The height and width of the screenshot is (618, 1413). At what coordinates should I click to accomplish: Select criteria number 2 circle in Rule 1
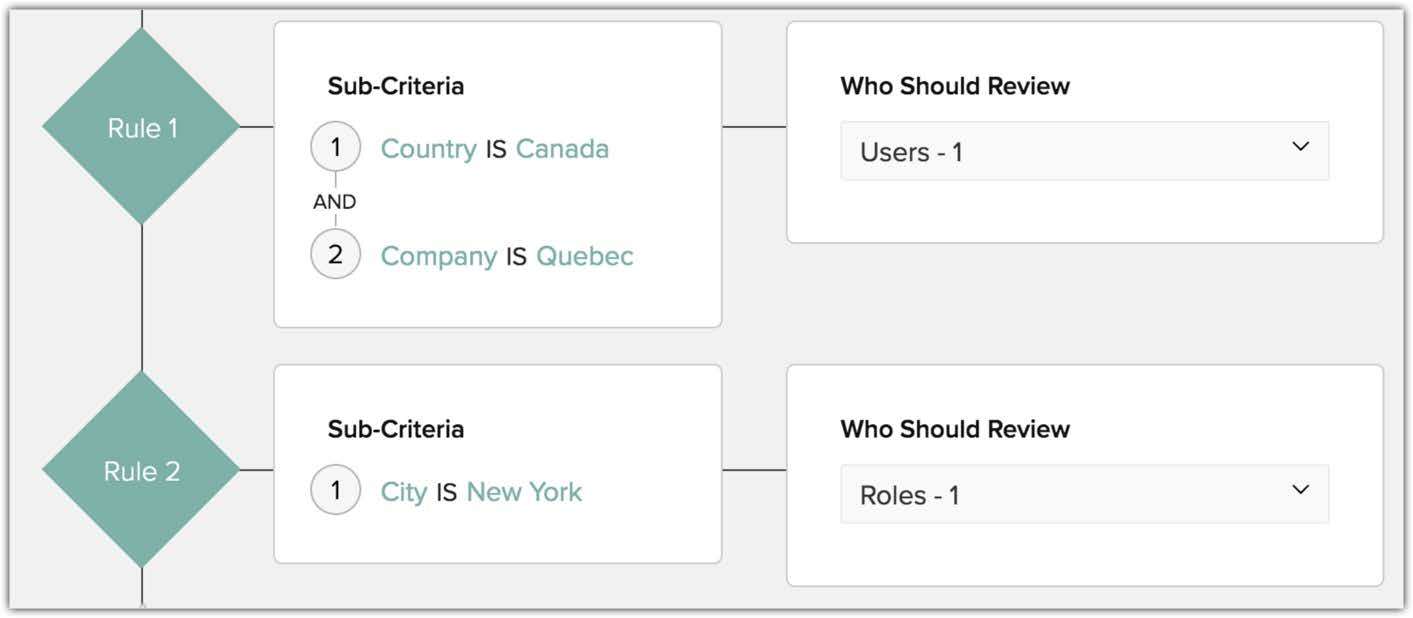coord(335,255)
